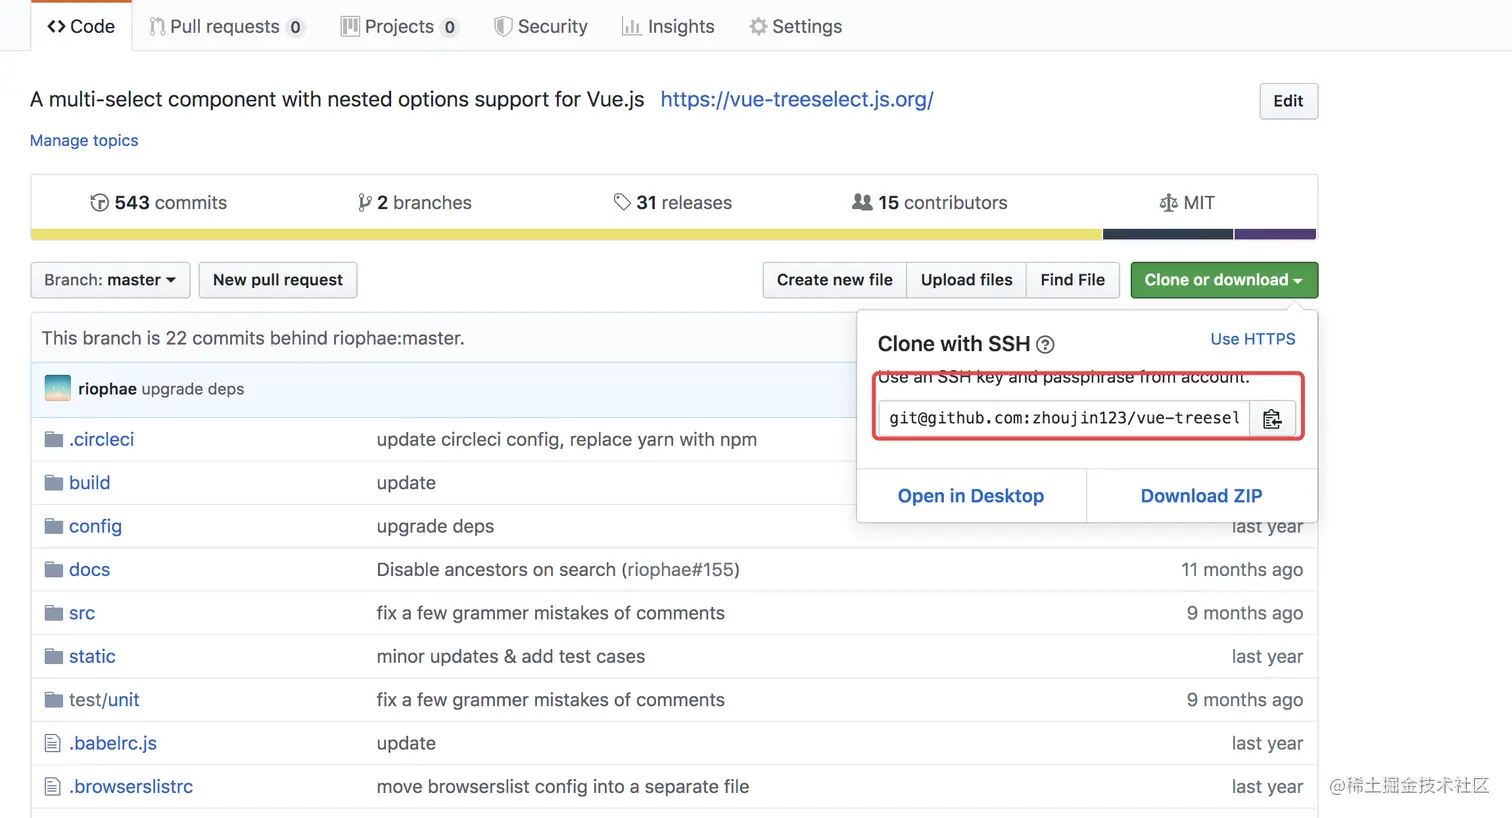Click the Find File button
The image size is (1512, 818).
[1073, 280]
